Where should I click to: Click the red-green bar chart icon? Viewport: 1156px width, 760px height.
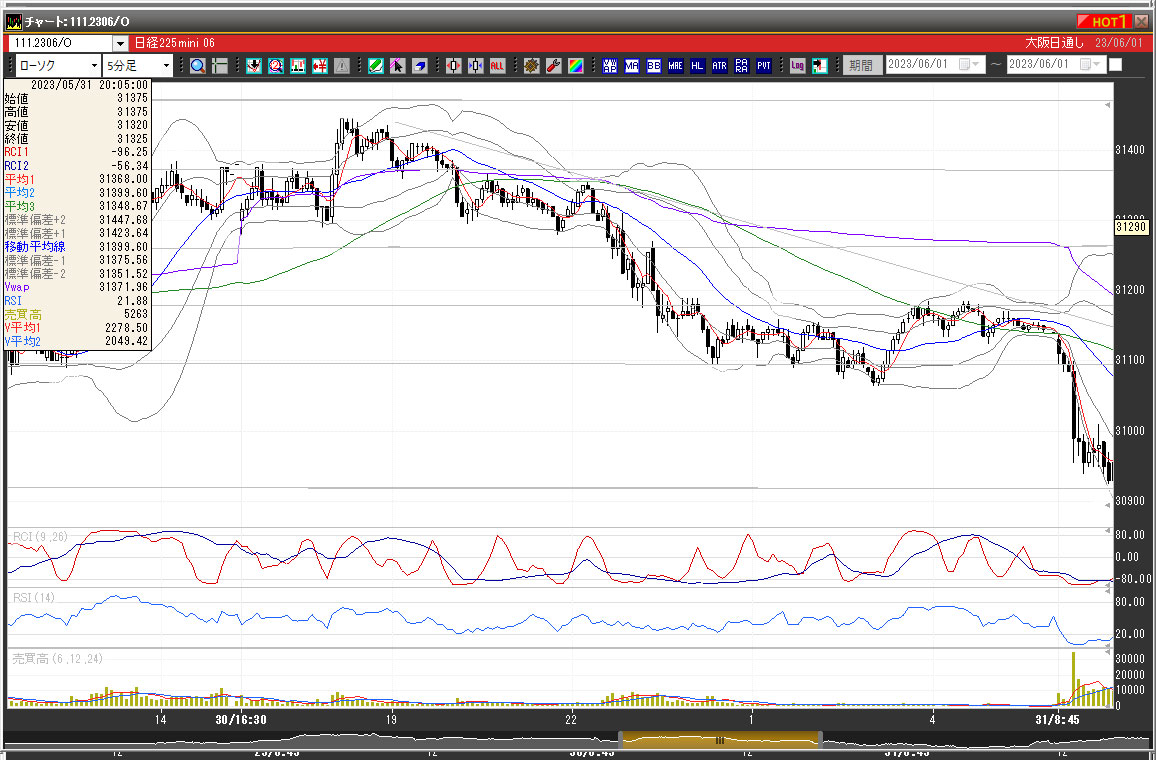coord(298,66)
